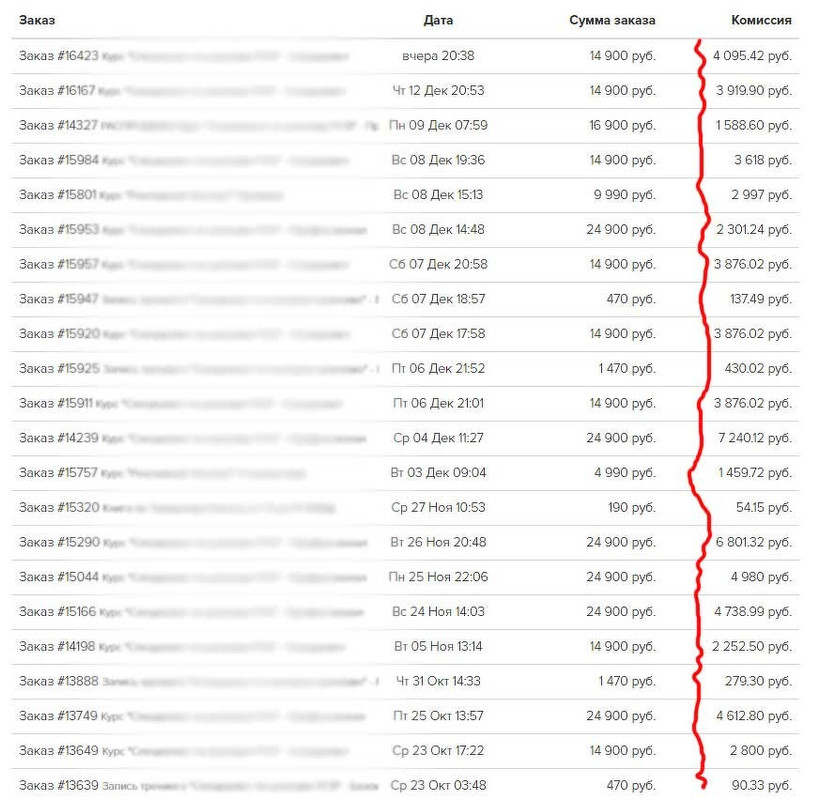822x800 pixels.
Task: Open order Заказ #15984
Action: tap(58, 160)
